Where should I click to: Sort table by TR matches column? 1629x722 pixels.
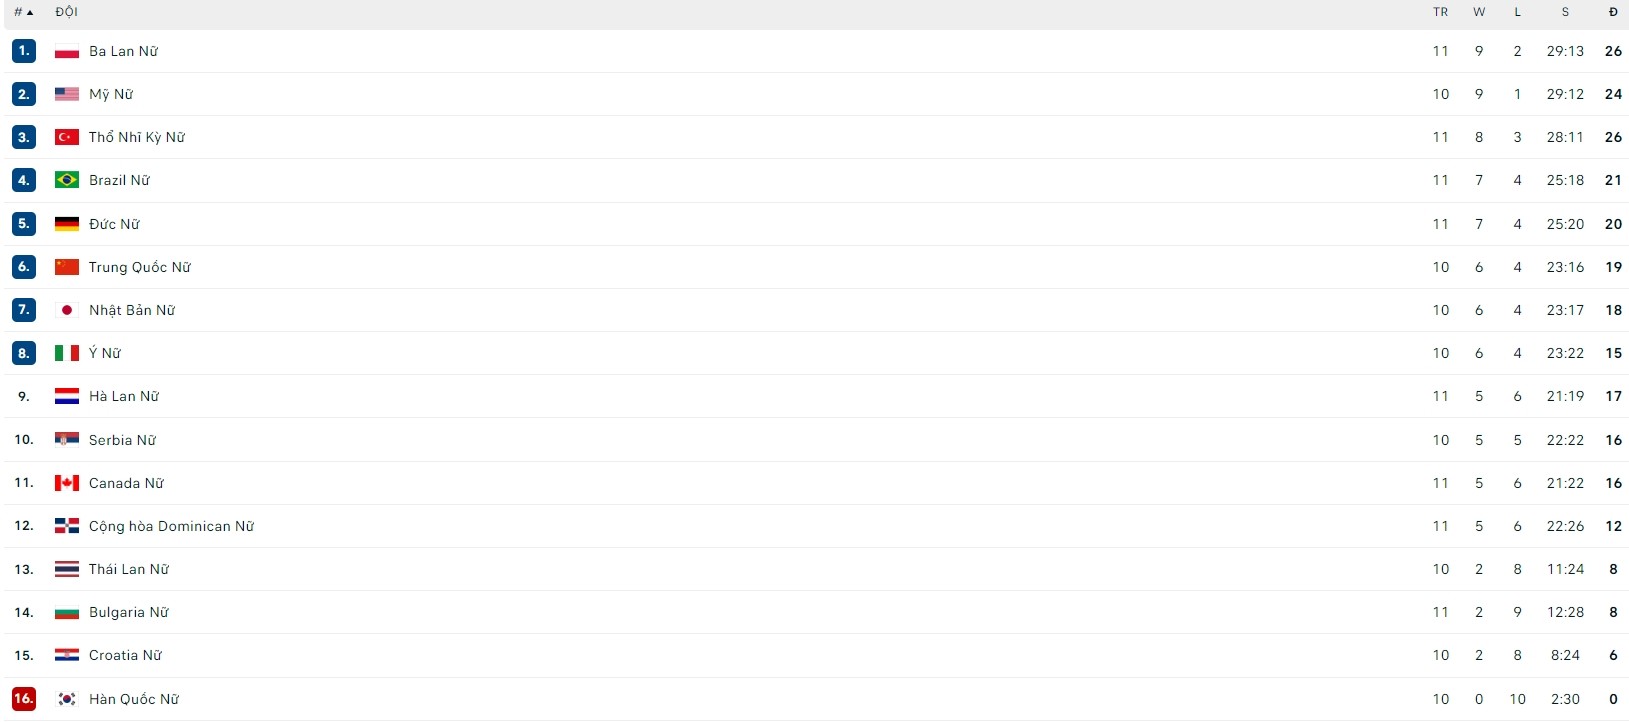[x=1440, y=12]
